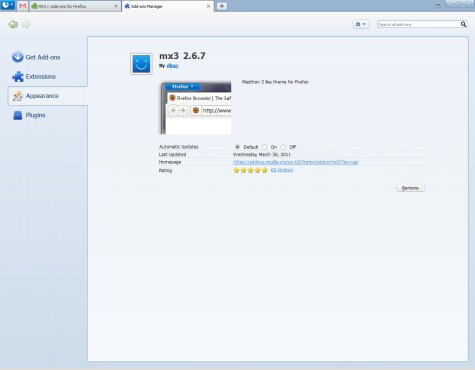Switch to the MX3 Add-ons for Firefox tab
The height and width of the screenshot is (370, 475).
click(x=75, y=6)
